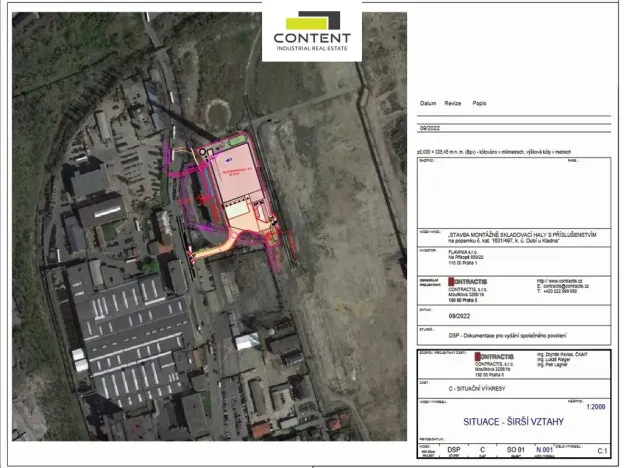This screenshot has height=468, width=624.
Task: Click the Contractis logo beside the contact details
Action: click(468, 283)
